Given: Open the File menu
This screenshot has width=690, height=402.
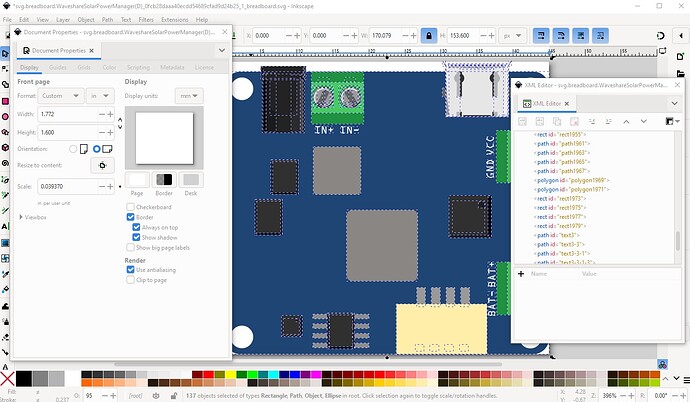Looking at the screenshot, I should pyautogui.click(x=7, y=20).
